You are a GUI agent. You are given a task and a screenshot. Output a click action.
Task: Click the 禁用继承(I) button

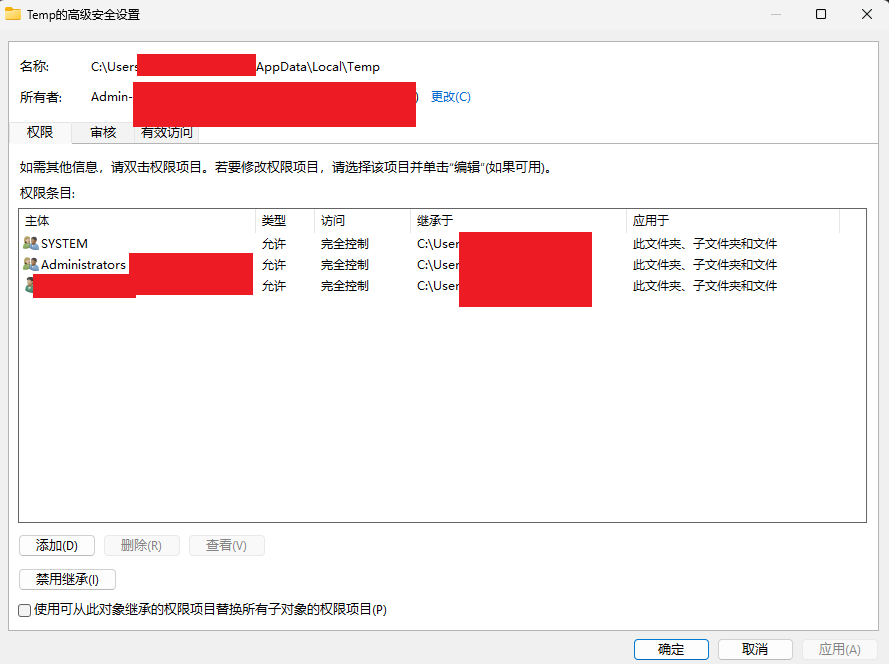pos(67,580)
